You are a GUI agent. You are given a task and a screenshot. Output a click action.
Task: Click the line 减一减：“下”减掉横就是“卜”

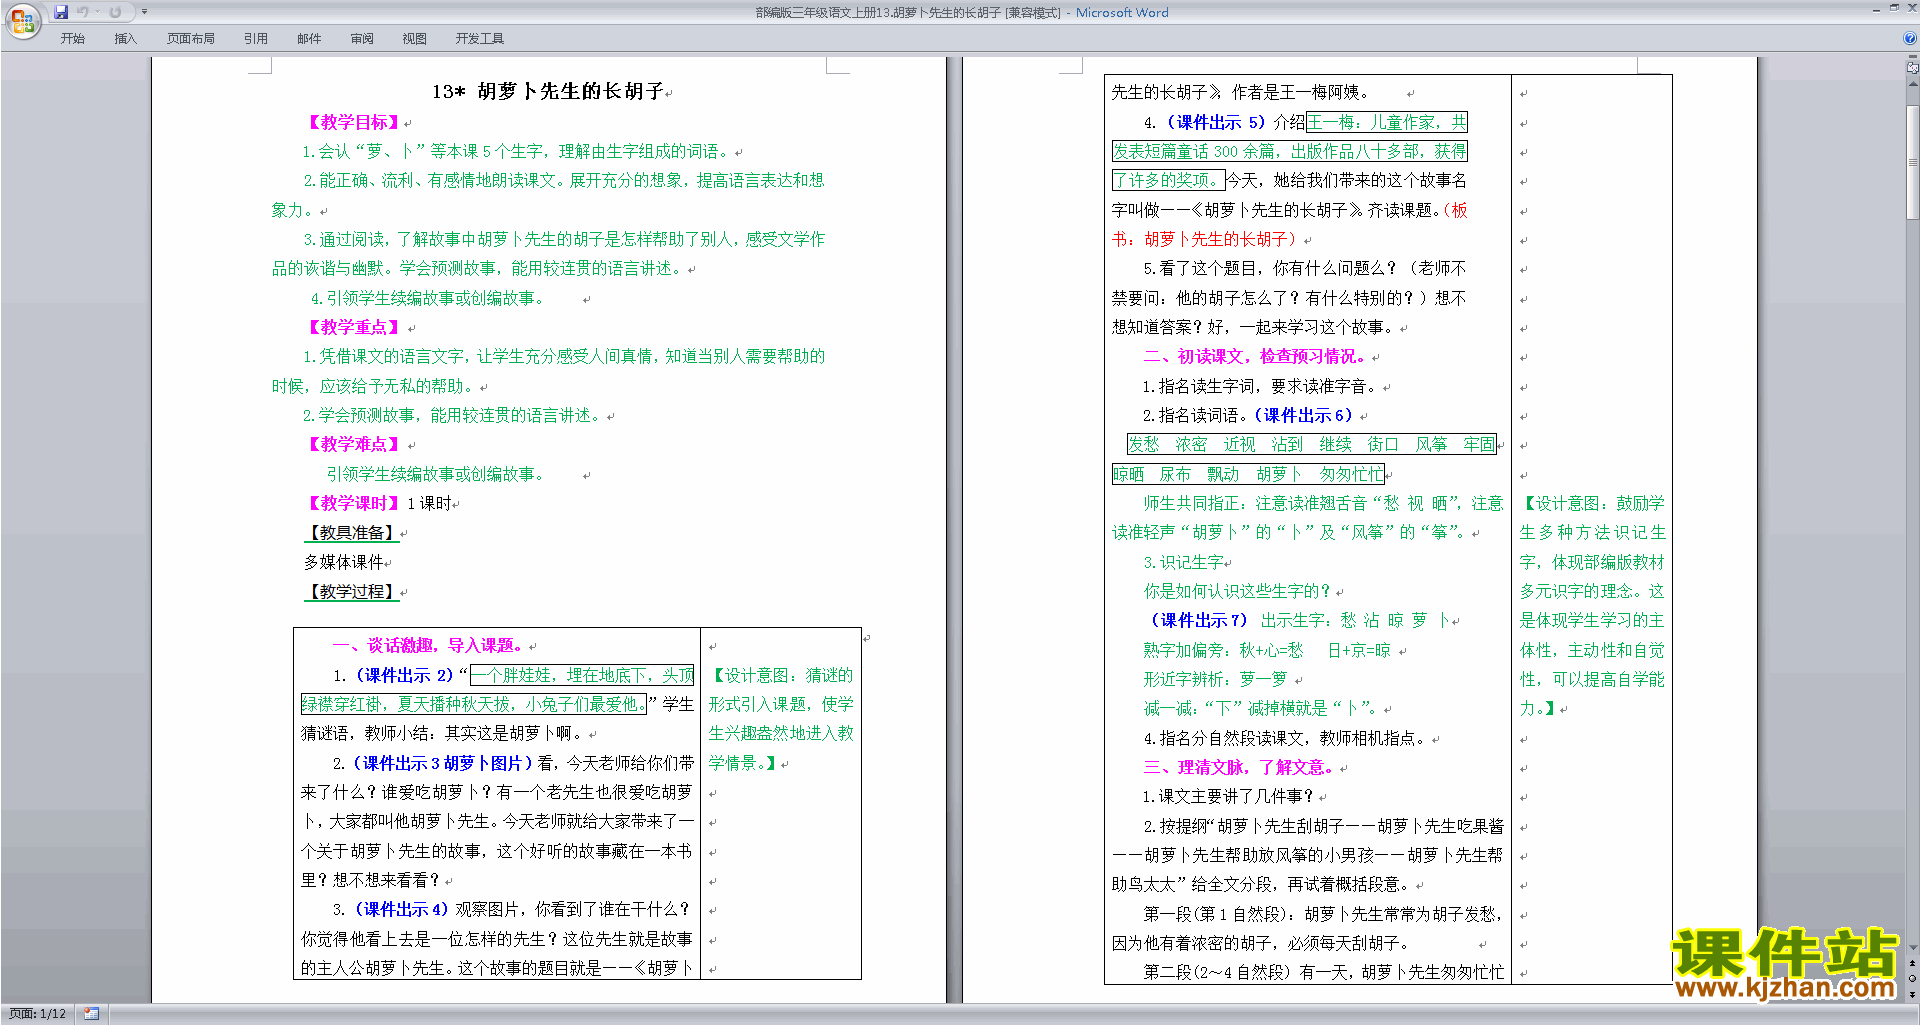(x=1261, y=708)
